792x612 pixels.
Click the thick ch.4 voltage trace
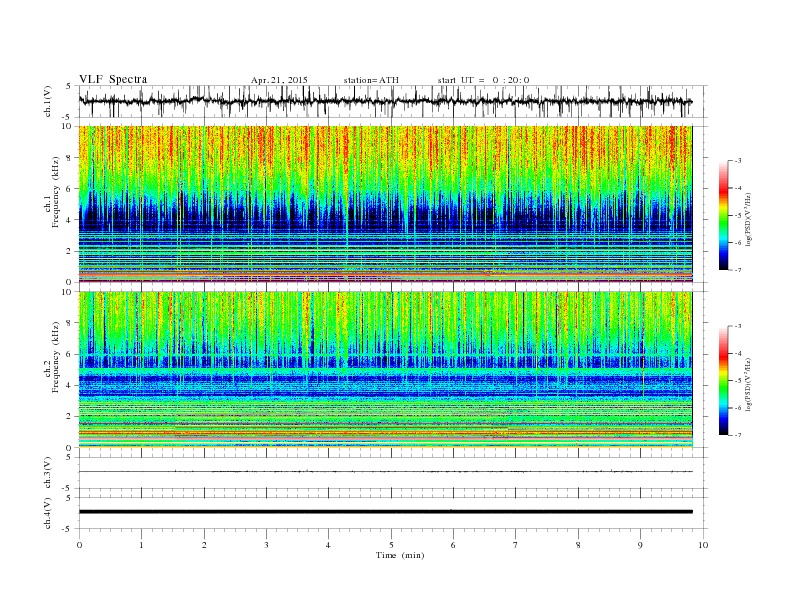tap(386, 512)
